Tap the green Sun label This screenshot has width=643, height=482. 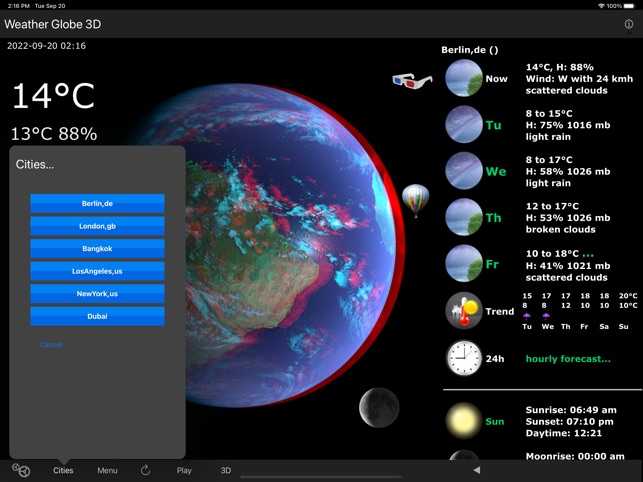tap(495, 422)
